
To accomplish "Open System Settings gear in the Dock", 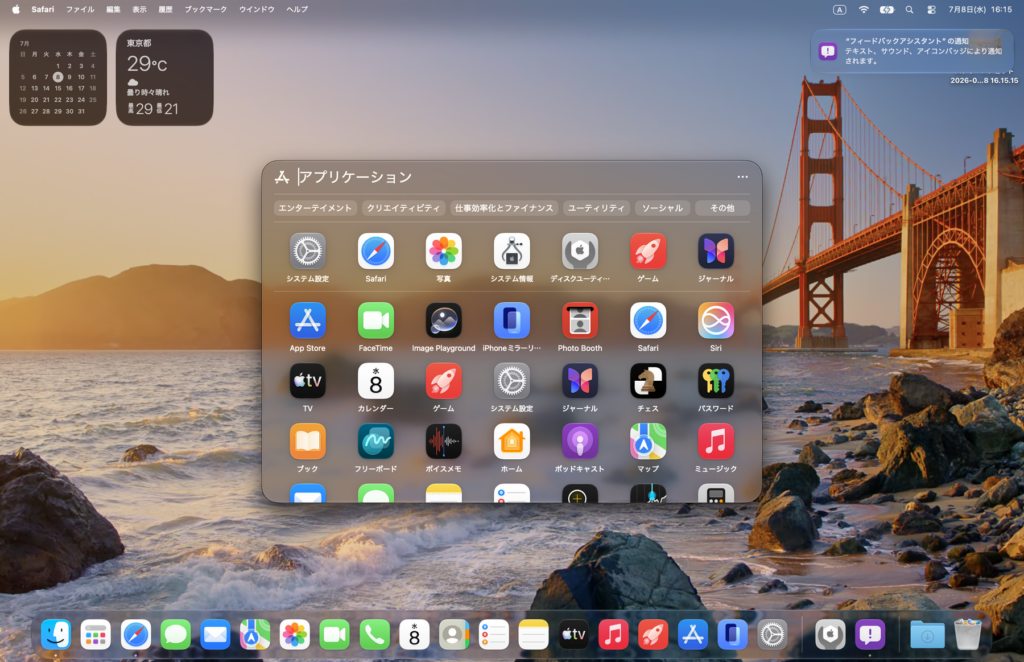I will click(772, 635).
